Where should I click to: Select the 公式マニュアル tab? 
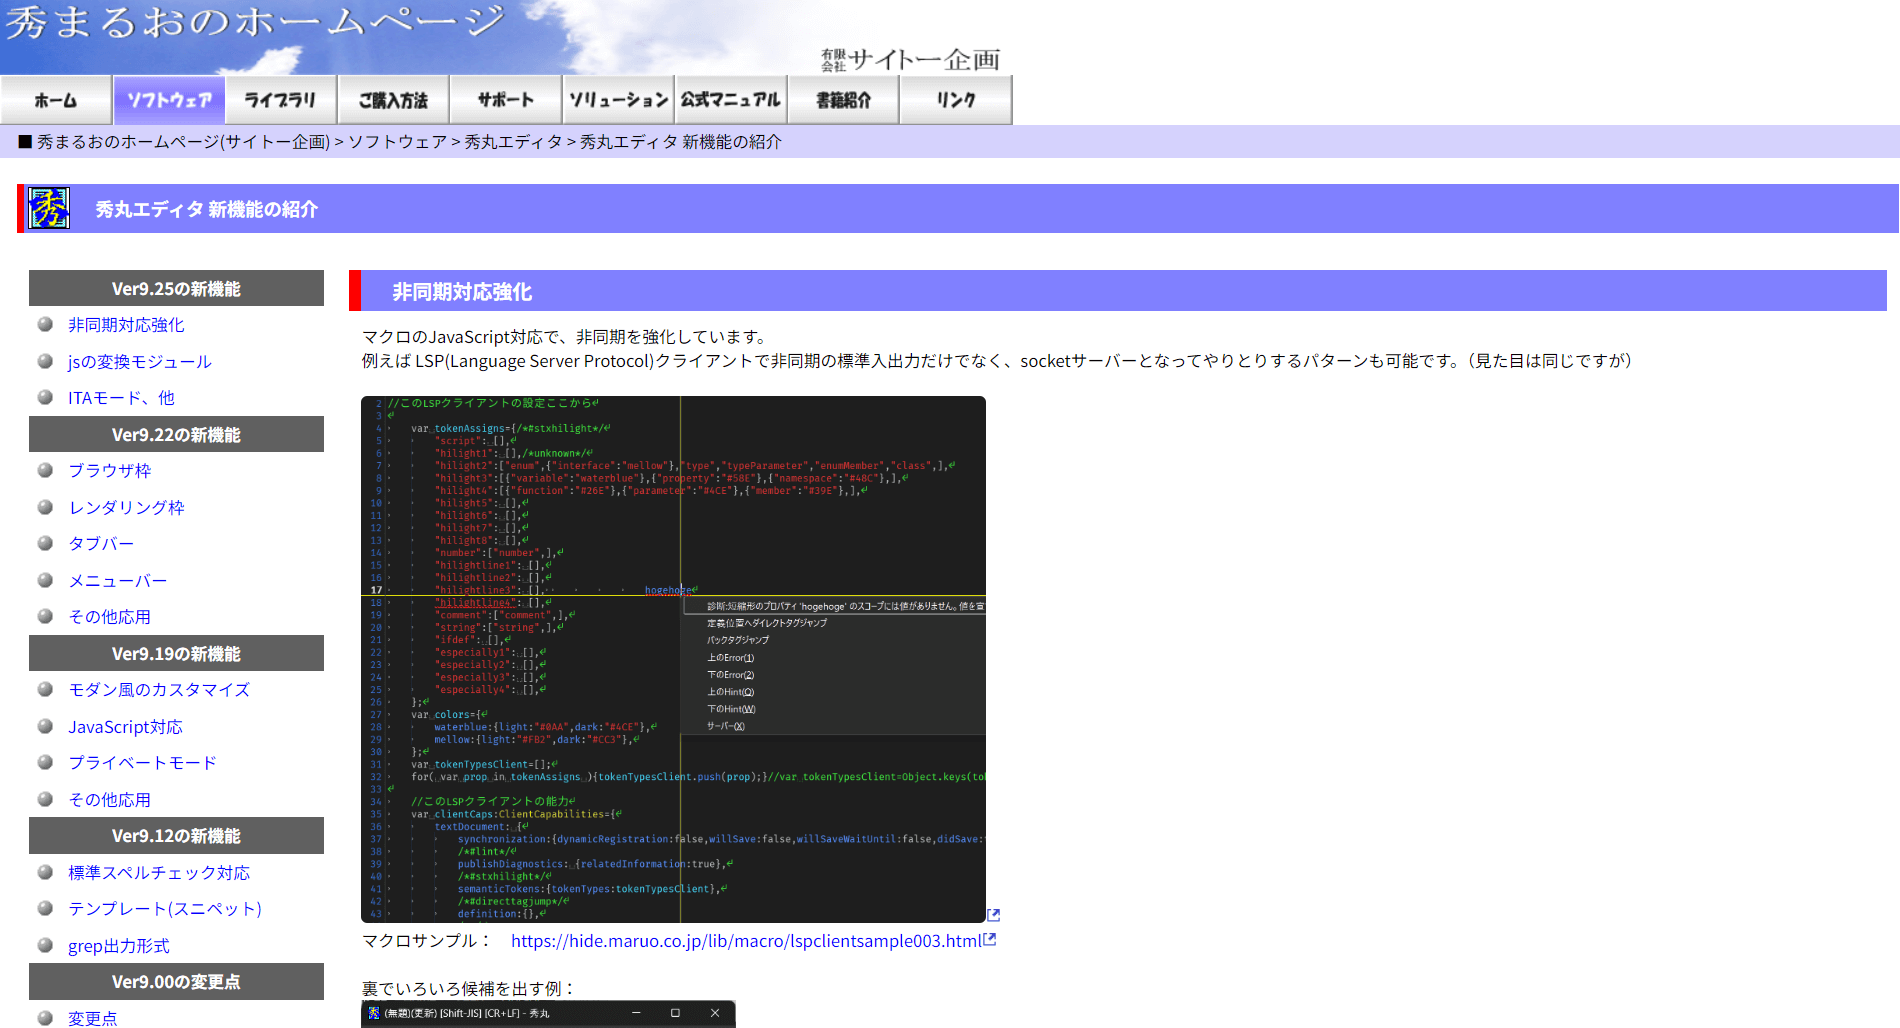731,100
